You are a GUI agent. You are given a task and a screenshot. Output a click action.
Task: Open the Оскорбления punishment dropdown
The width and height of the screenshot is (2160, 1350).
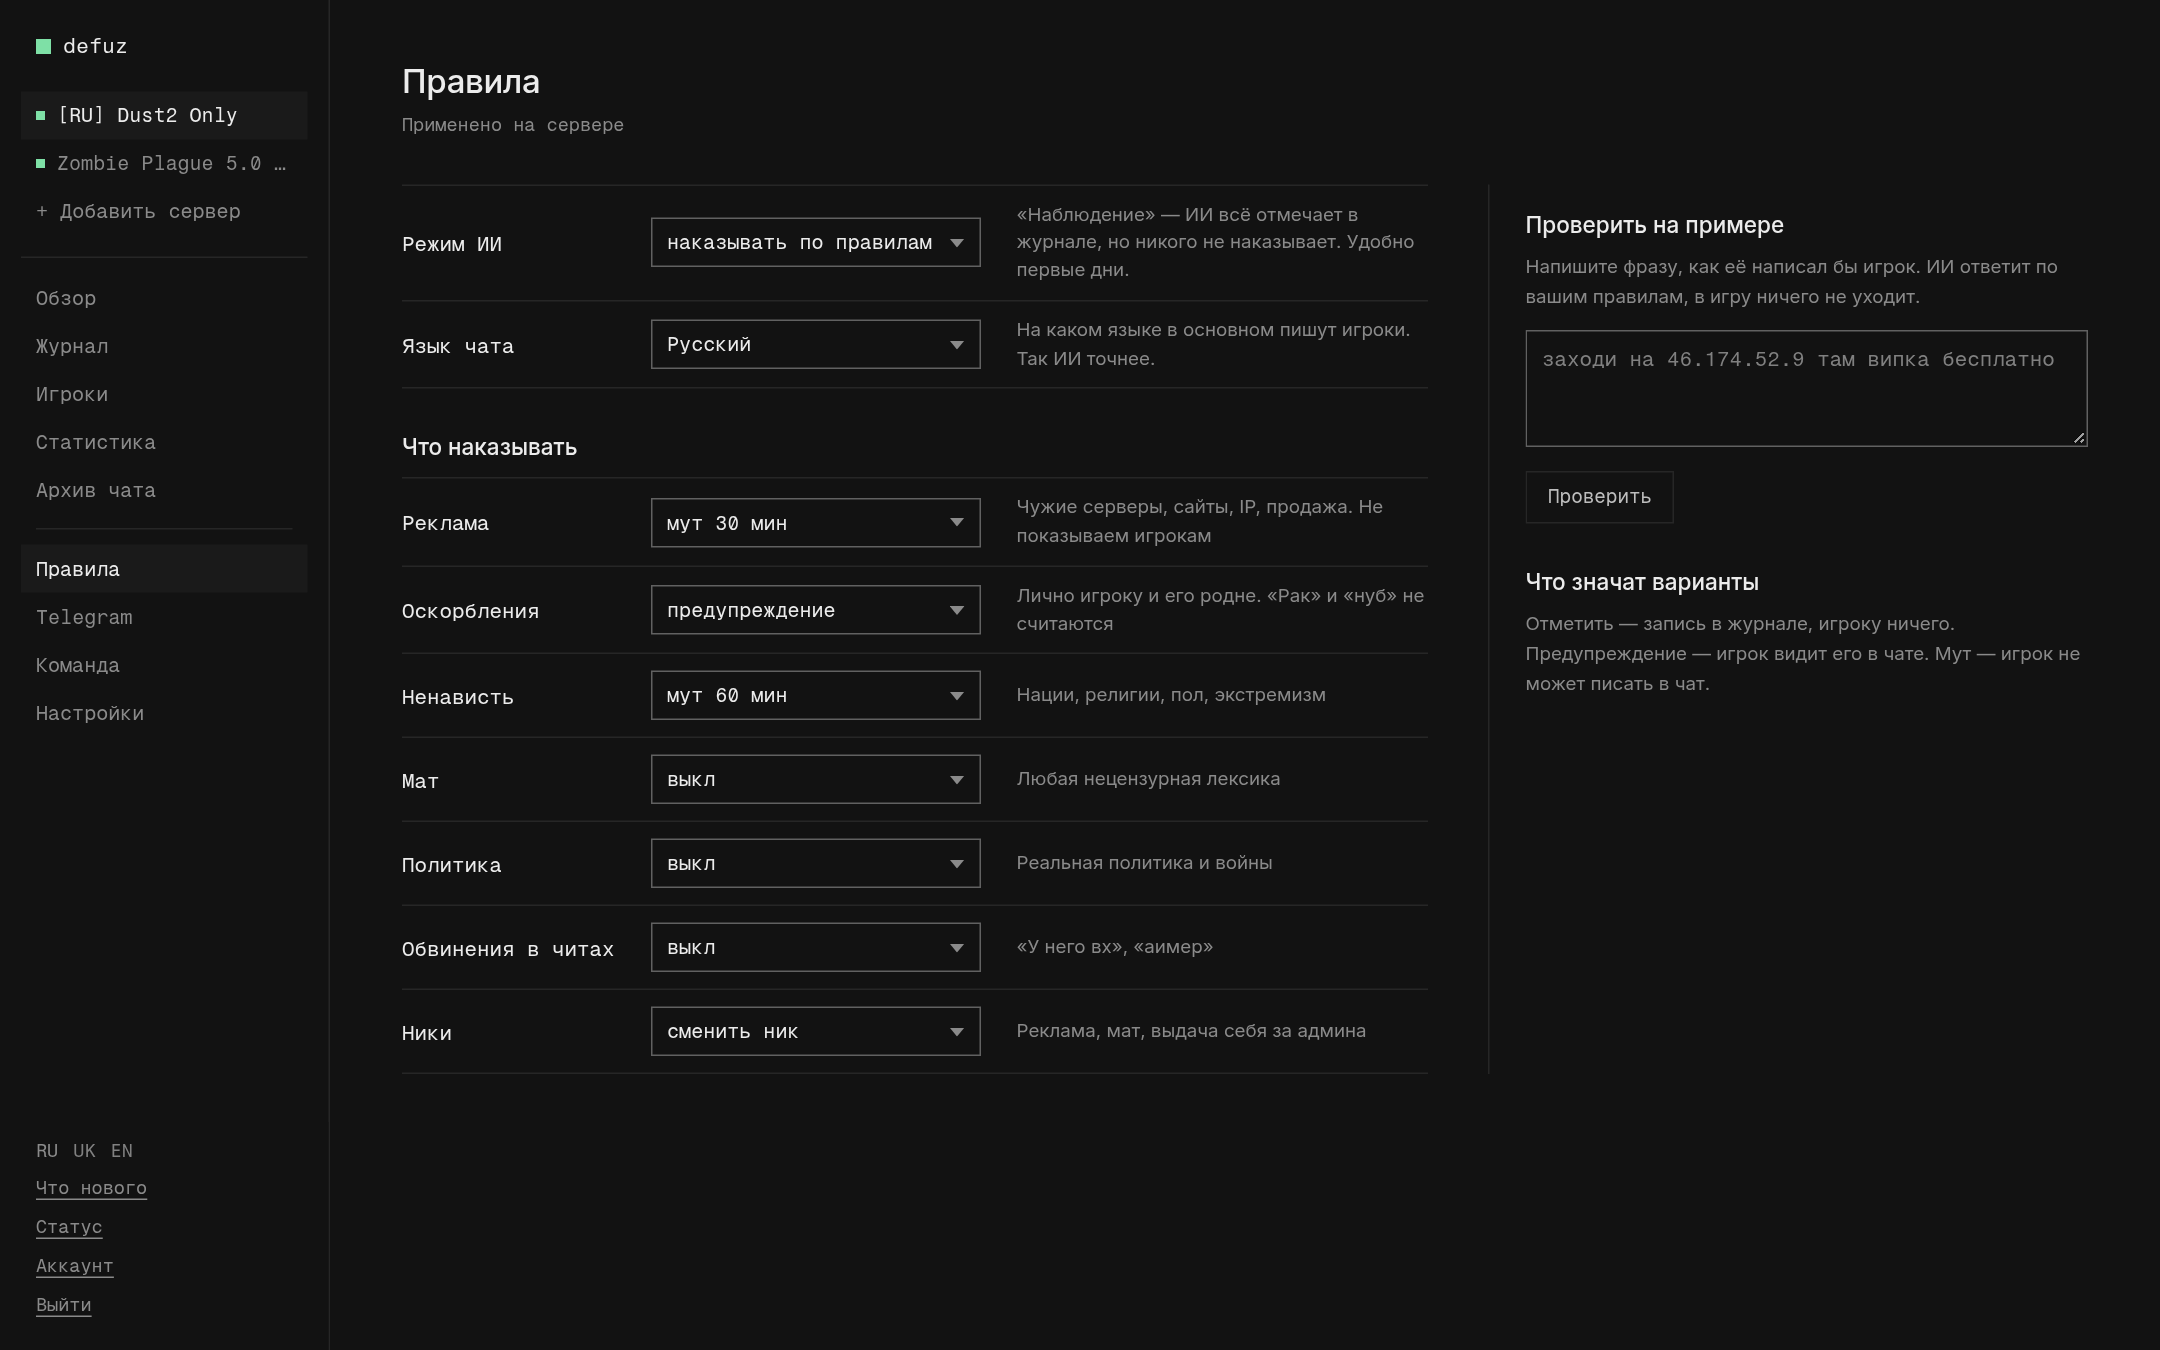click(x=815, y=610)
